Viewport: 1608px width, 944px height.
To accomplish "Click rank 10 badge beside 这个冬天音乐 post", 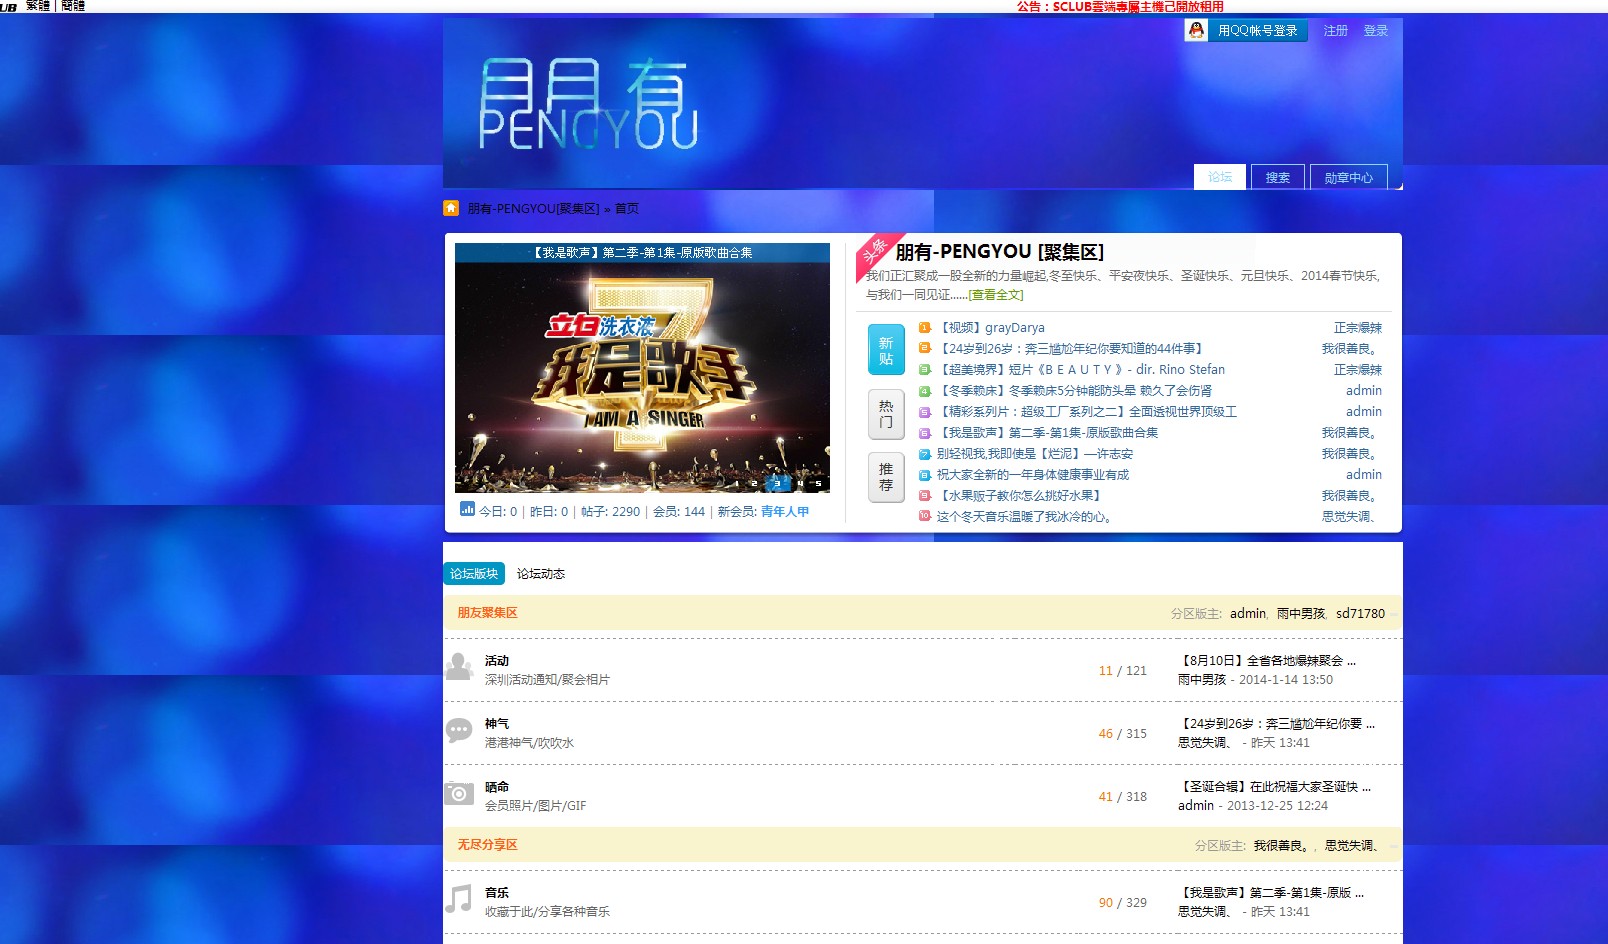I will coord(925,516).
